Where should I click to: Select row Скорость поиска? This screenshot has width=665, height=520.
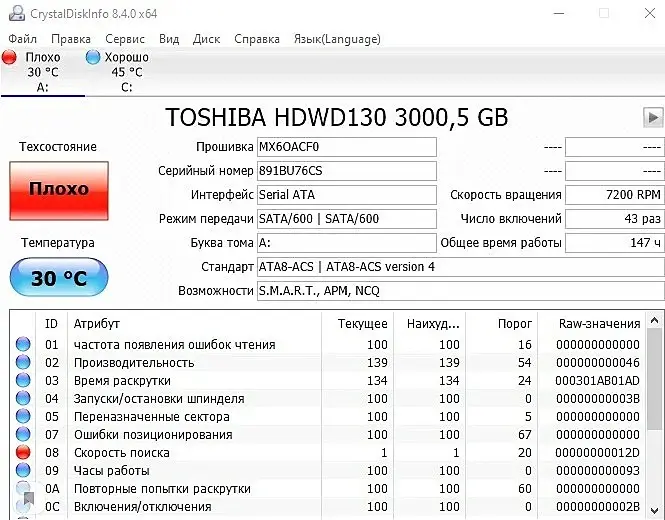click(327, 453)
